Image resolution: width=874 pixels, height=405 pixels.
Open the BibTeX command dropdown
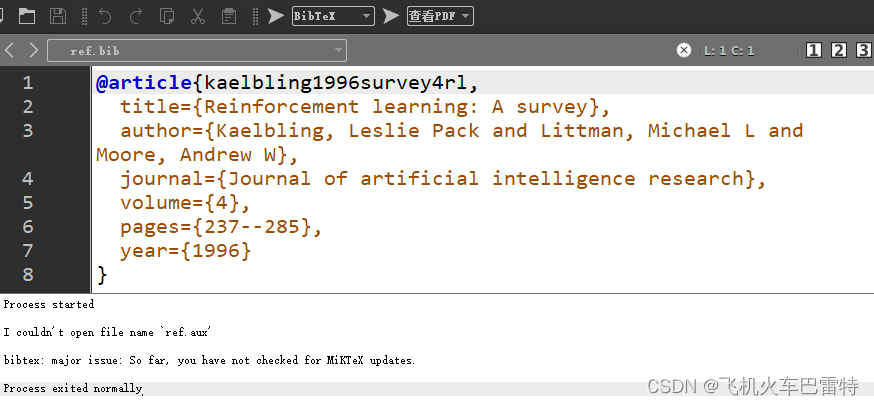(366, 16)
